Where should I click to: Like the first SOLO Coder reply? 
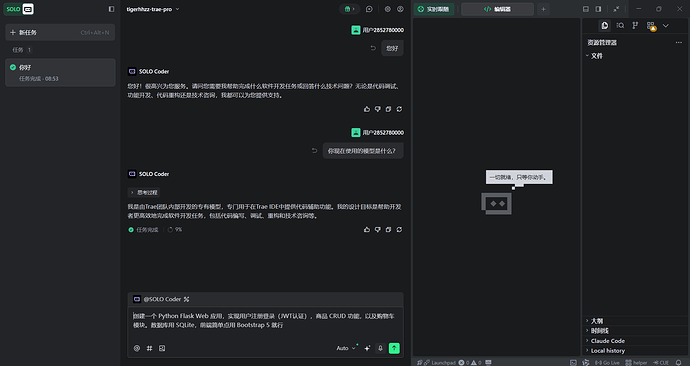coord(367,109)
